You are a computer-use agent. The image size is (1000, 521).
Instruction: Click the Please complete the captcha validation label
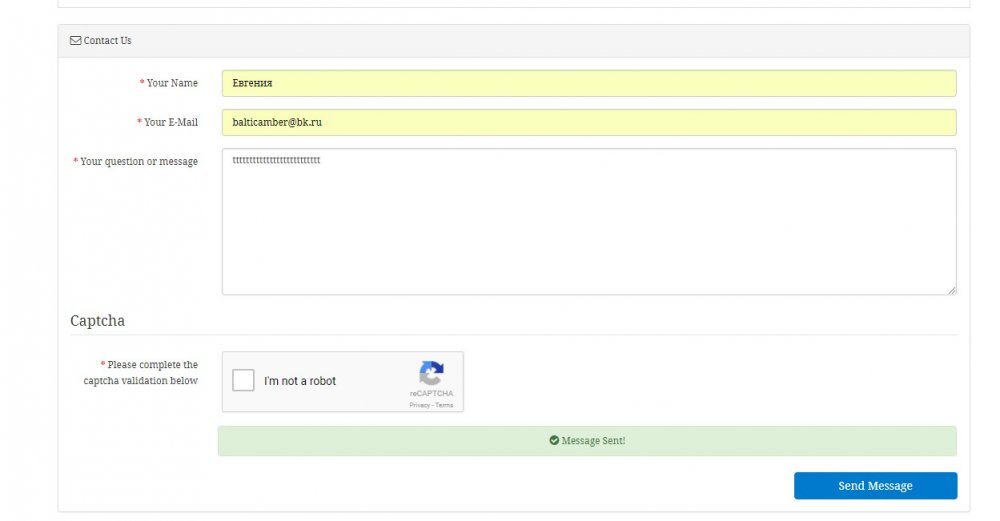point(141,372)
